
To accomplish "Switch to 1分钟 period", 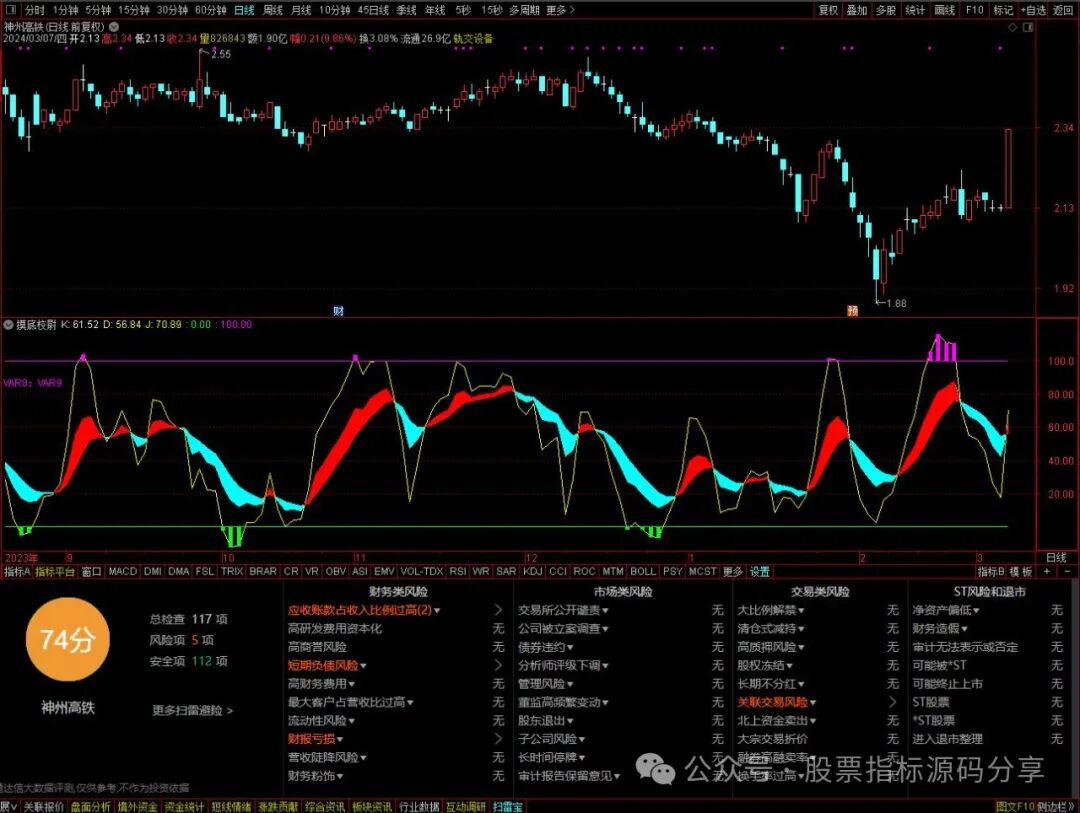I will pos(65,10).
